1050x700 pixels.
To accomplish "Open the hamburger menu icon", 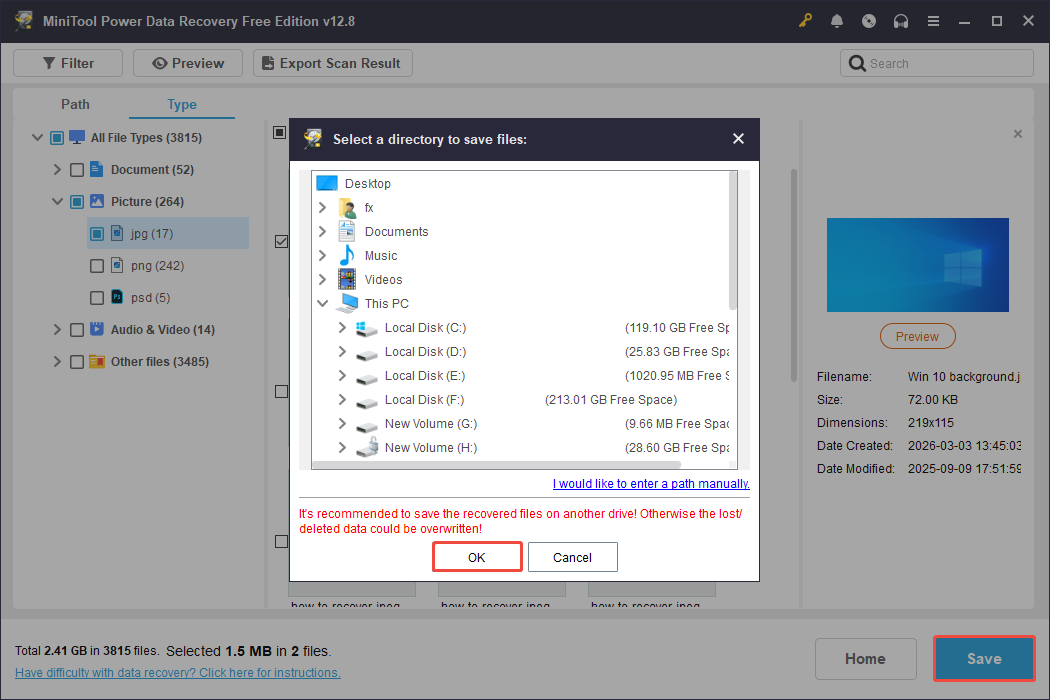I will click(933, 20).
